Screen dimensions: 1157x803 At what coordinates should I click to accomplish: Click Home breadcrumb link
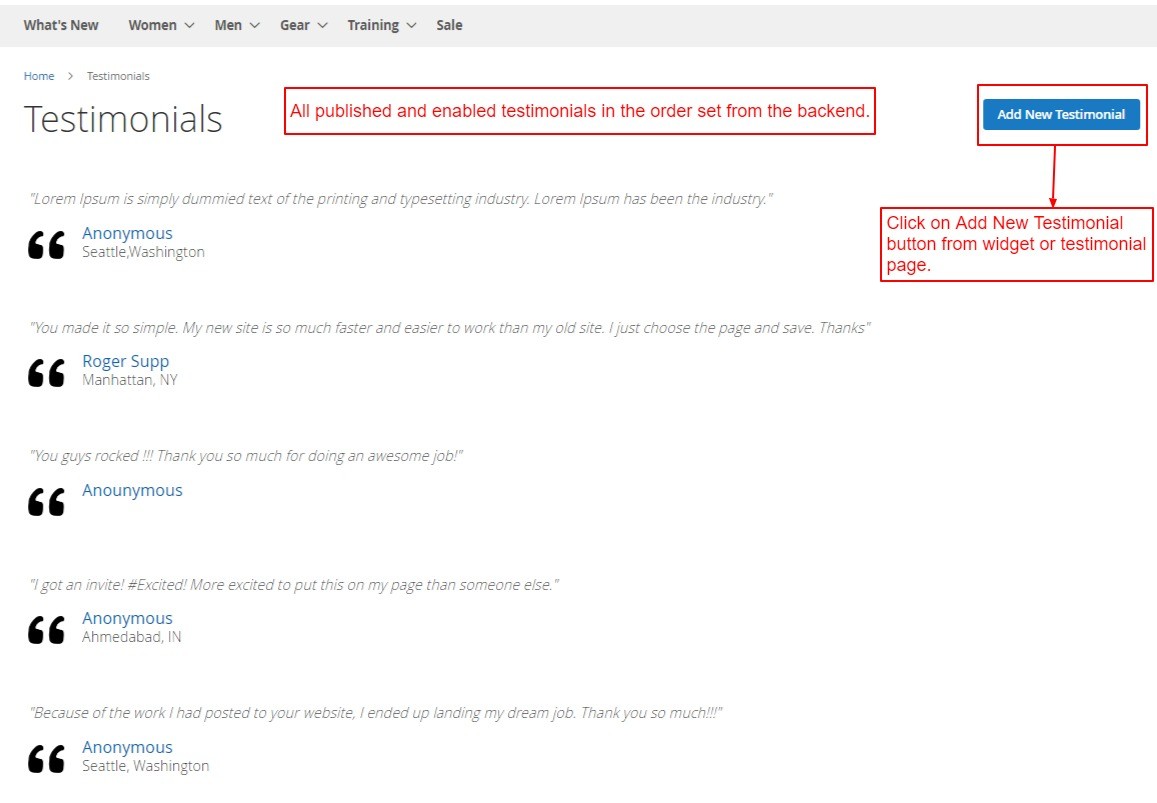39,76
